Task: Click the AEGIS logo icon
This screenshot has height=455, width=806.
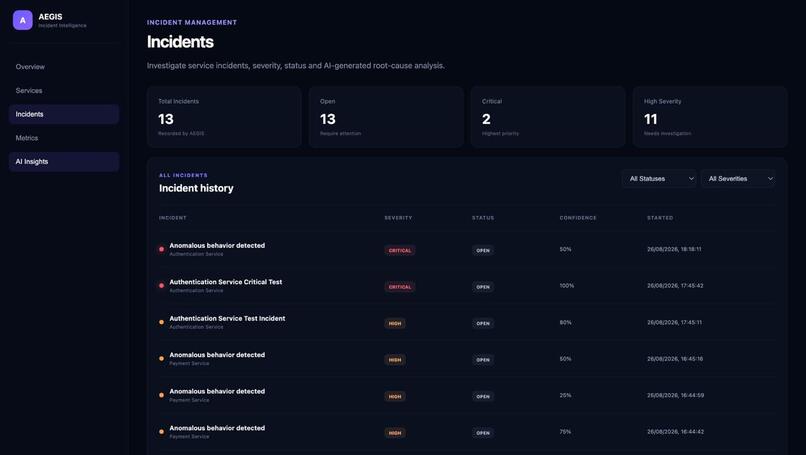Action: point(23,21)
